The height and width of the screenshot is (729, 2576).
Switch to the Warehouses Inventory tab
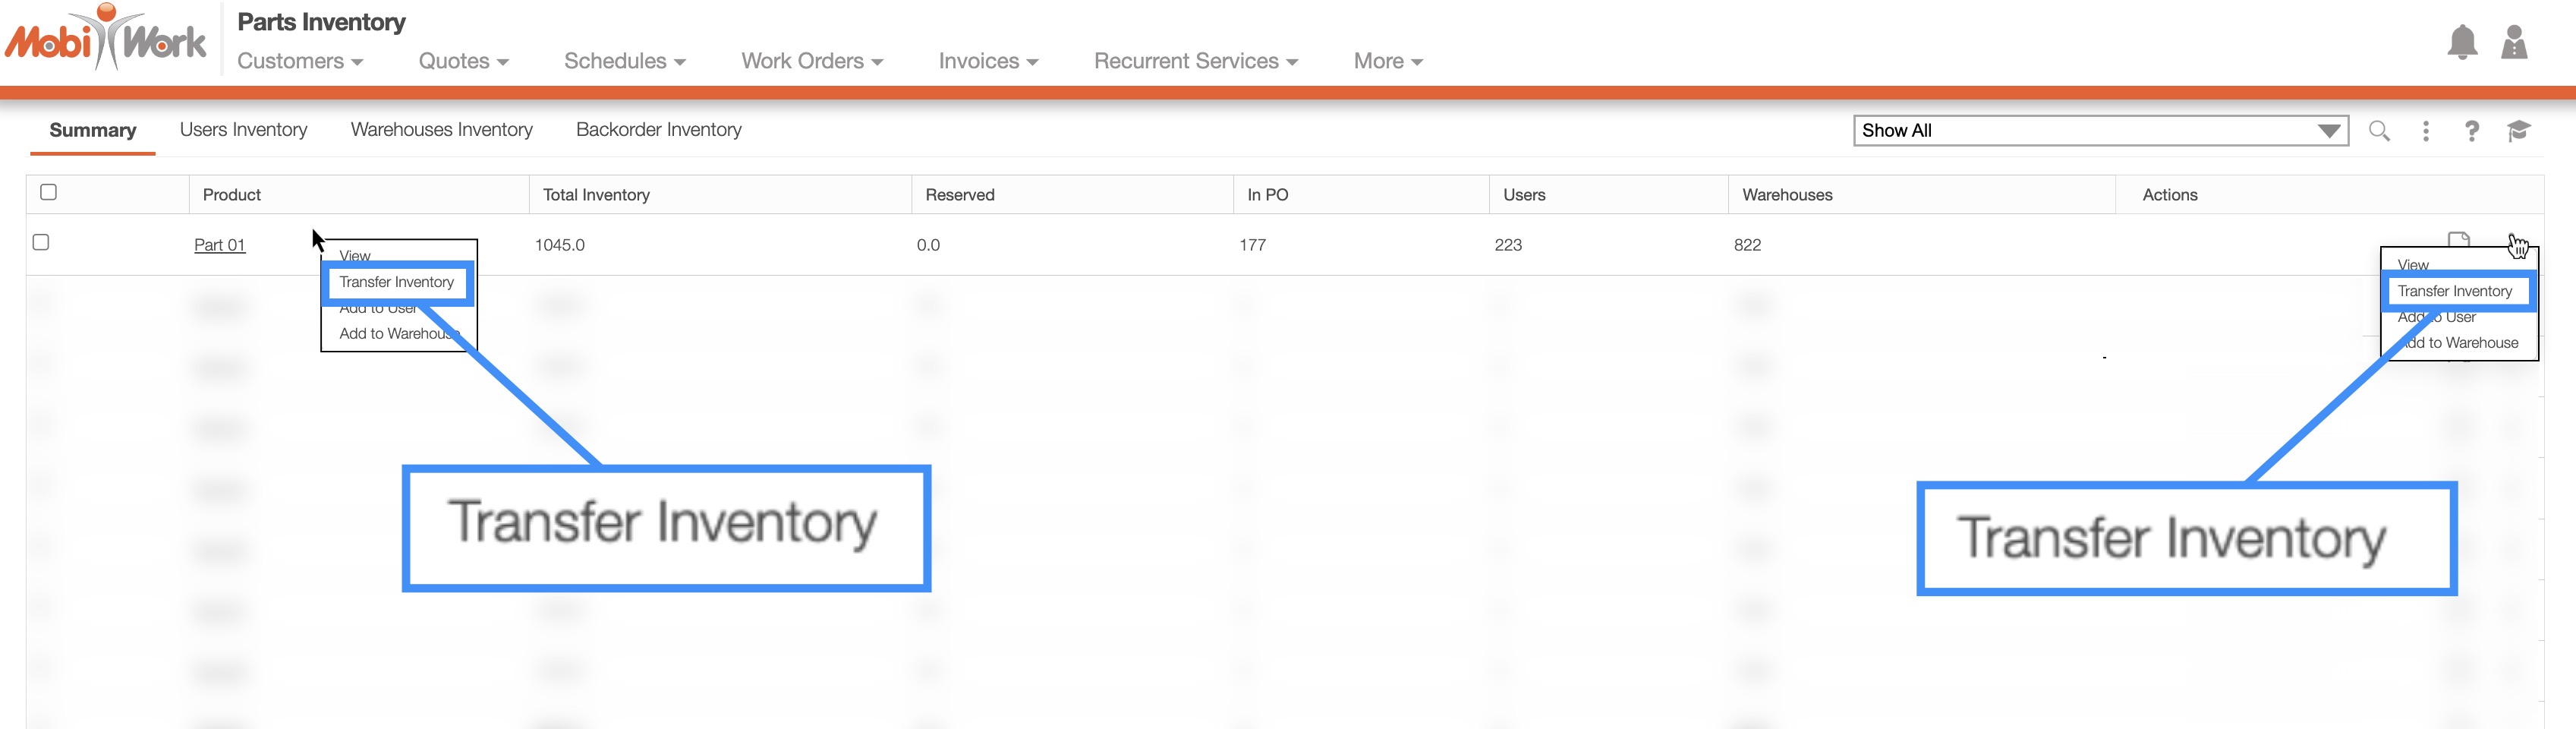(441, 130)
